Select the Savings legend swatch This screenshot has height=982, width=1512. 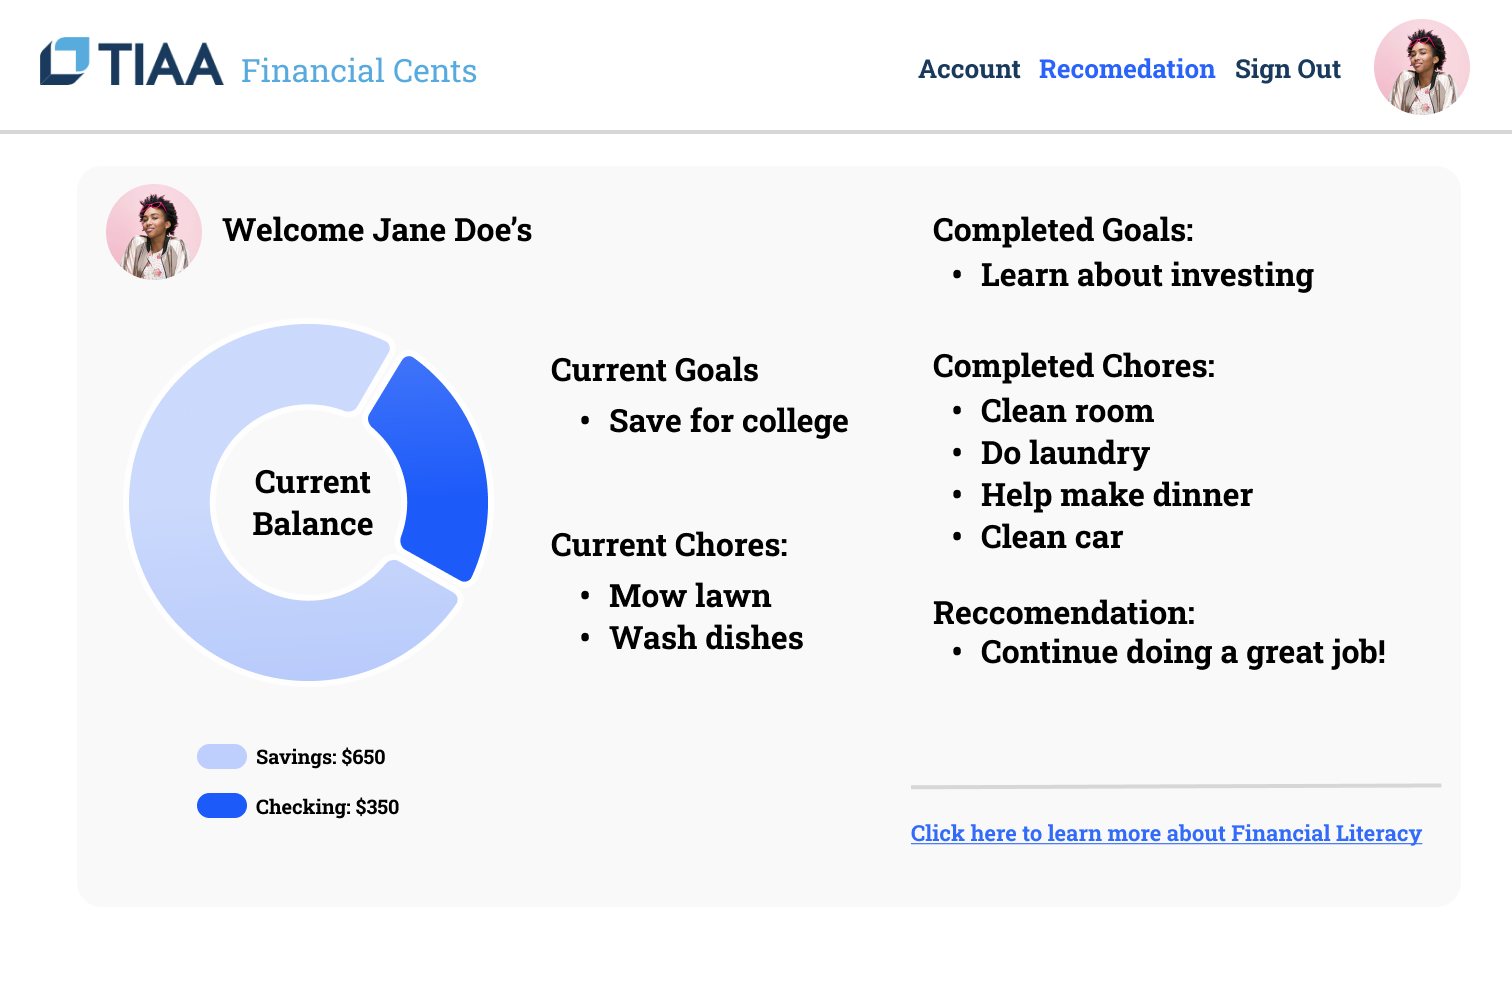click(221, 756)
